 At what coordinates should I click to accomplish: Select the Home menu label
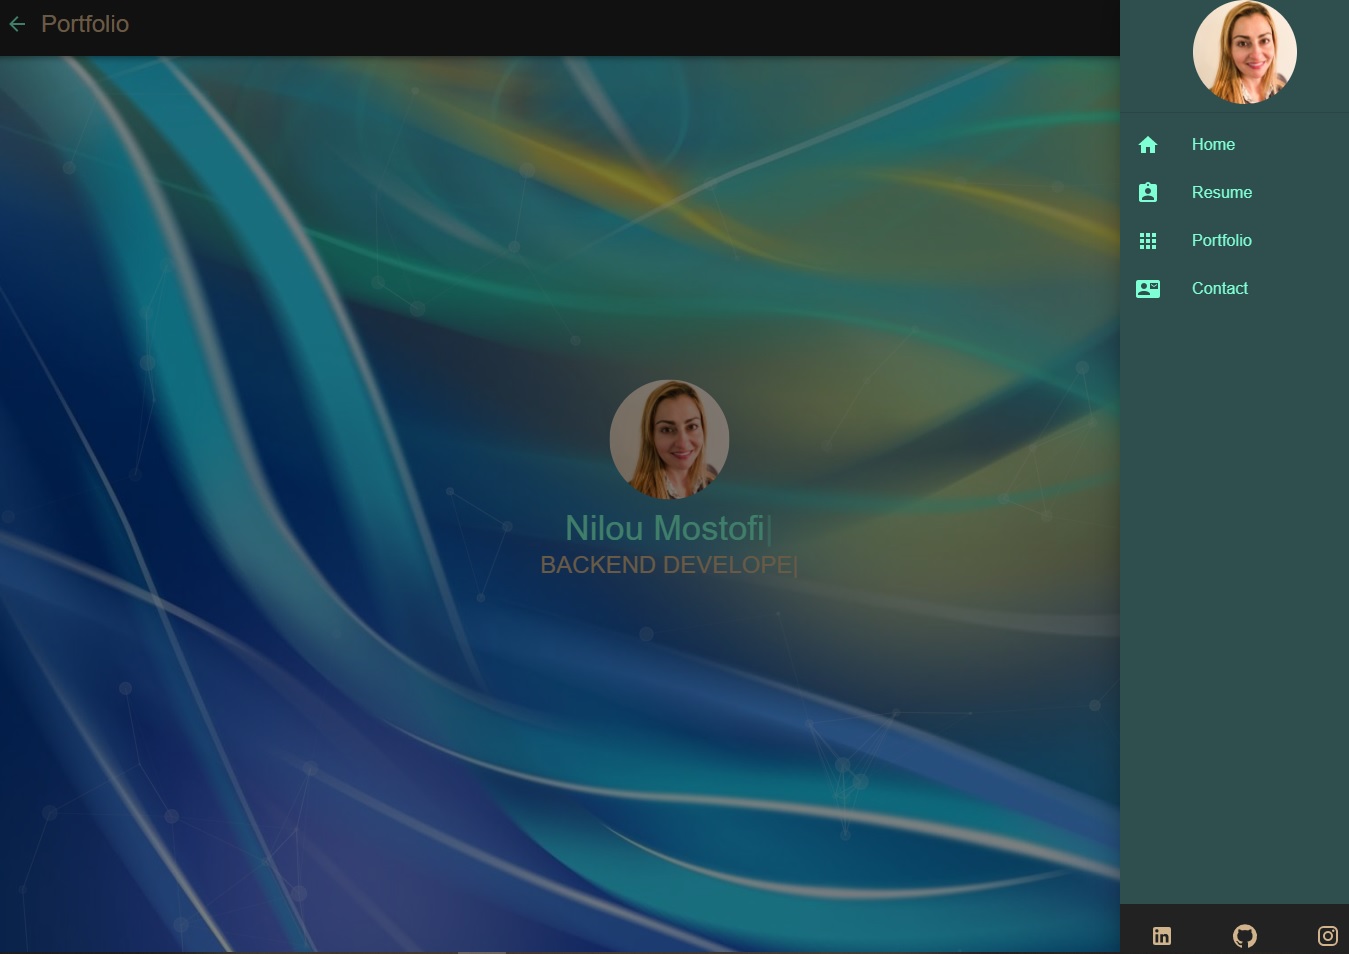[x=1213, y=145]
